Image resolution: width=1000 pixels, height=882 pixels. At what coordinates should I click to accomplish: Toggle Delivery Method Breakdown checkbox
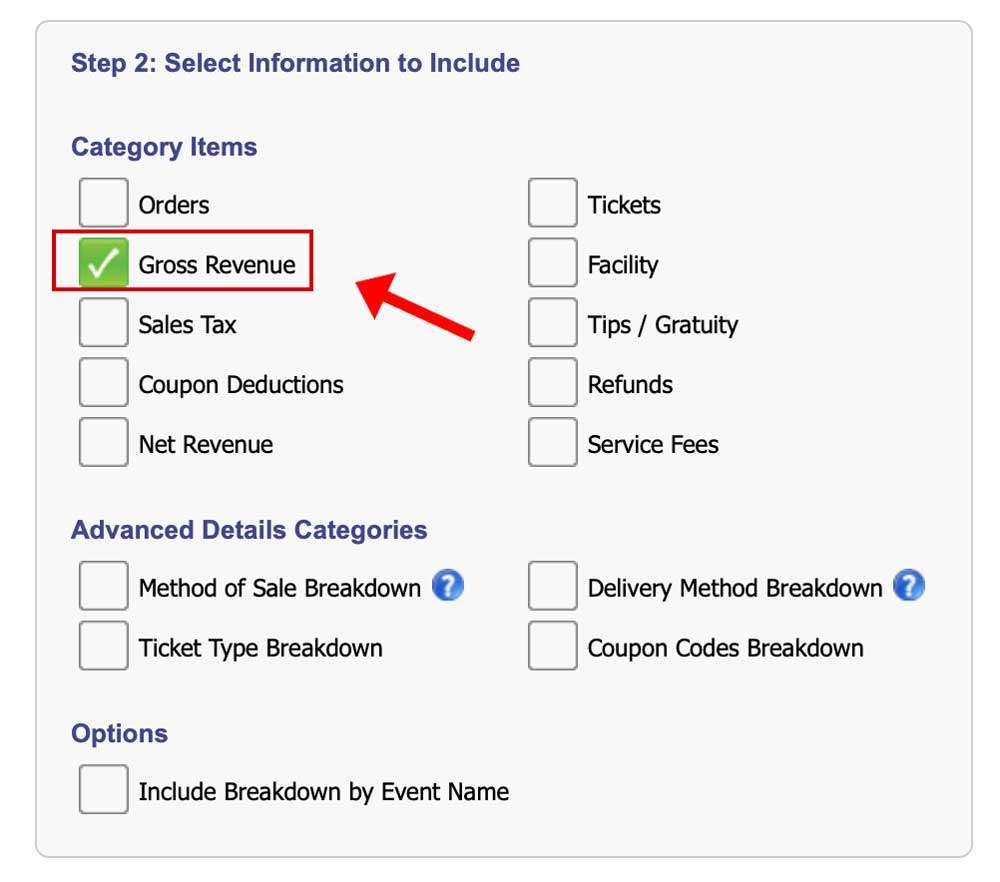tap(553, 587)
